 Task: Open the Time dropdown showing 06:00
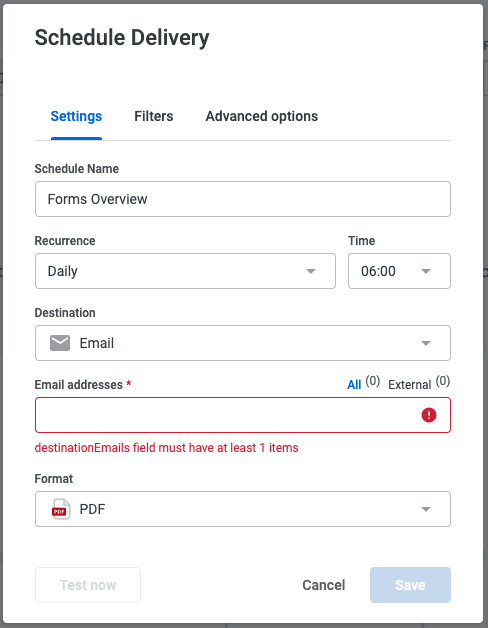[x=399, y=271]
